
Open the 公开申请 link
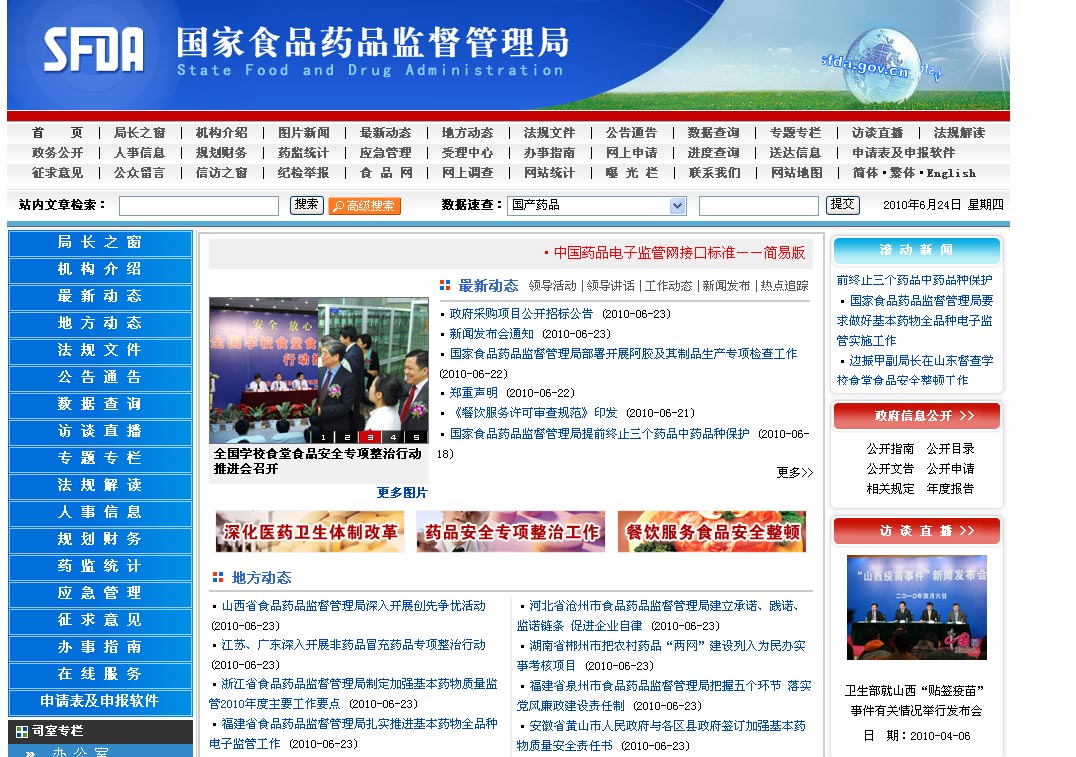[x=950, y=469]
